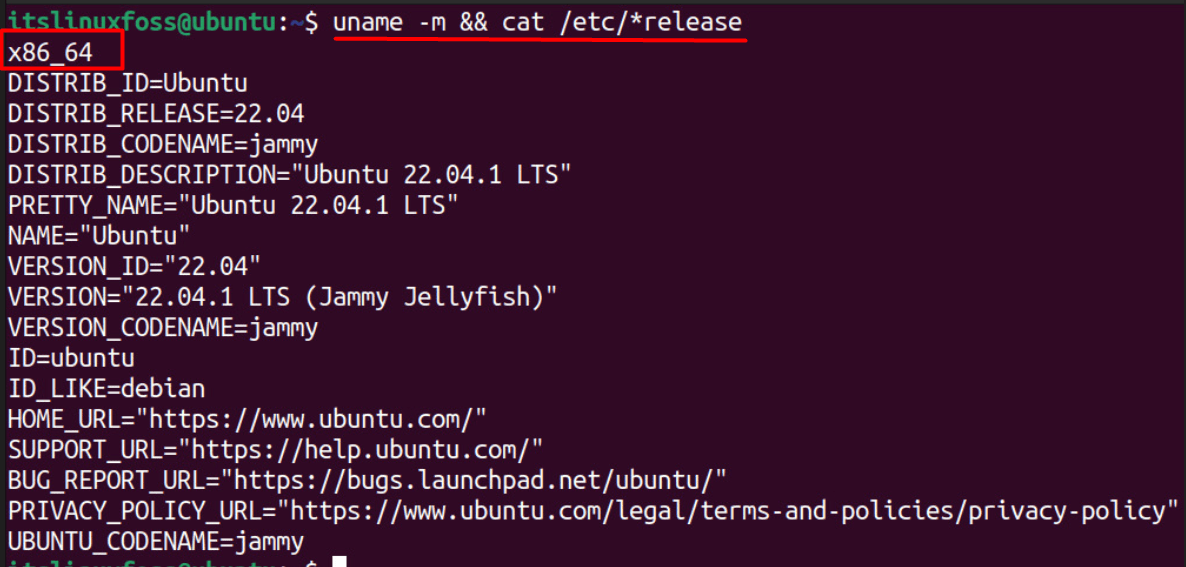
Task: Click the UBUNTU_CODENAME=jammy line
Action: [x=156, y=542]
